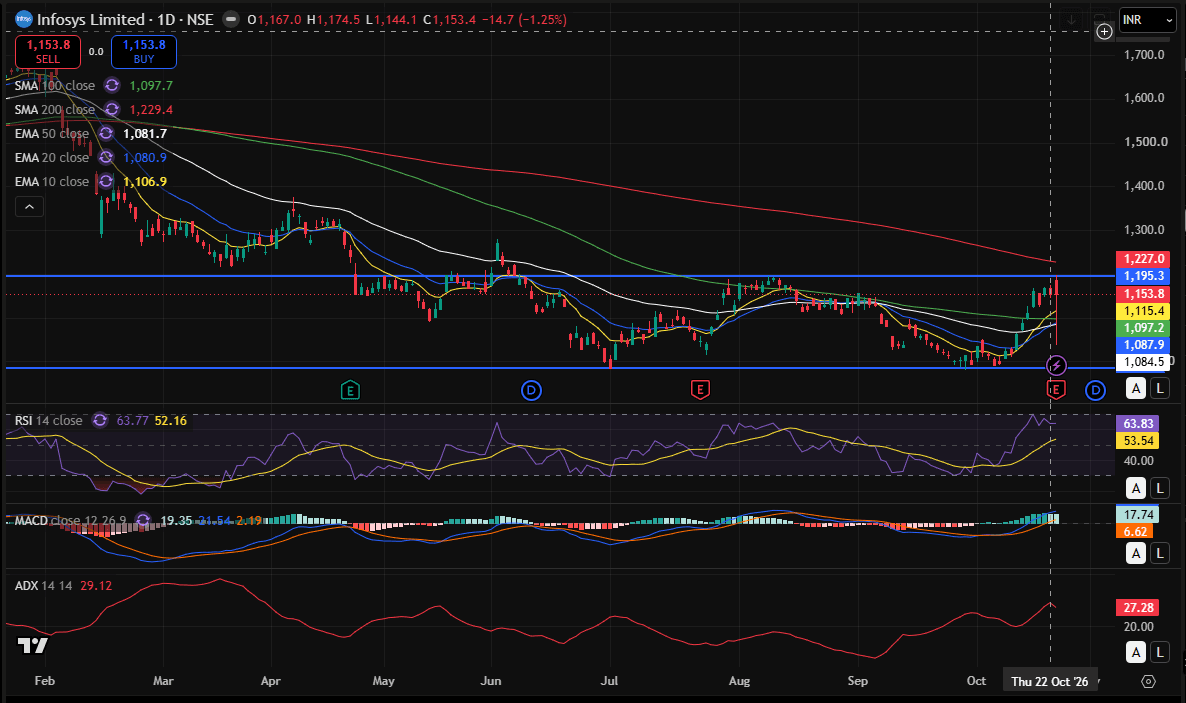1186x703 pixels.
Task: Click the Infosys logo beside the symbol name
Action: 23,19
